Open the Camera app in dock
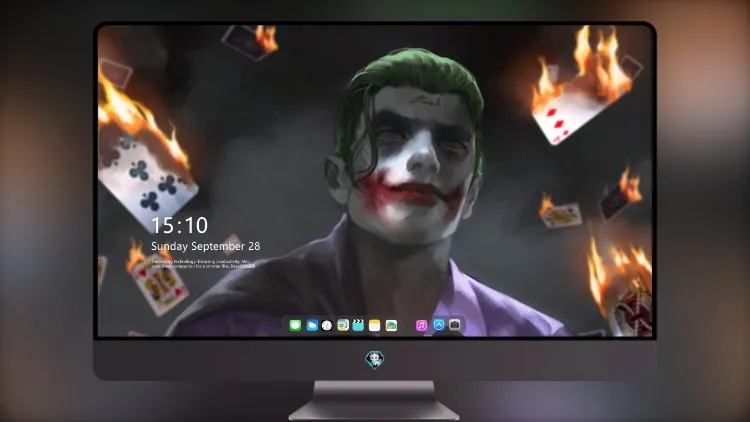 click(x=455, y=325)
